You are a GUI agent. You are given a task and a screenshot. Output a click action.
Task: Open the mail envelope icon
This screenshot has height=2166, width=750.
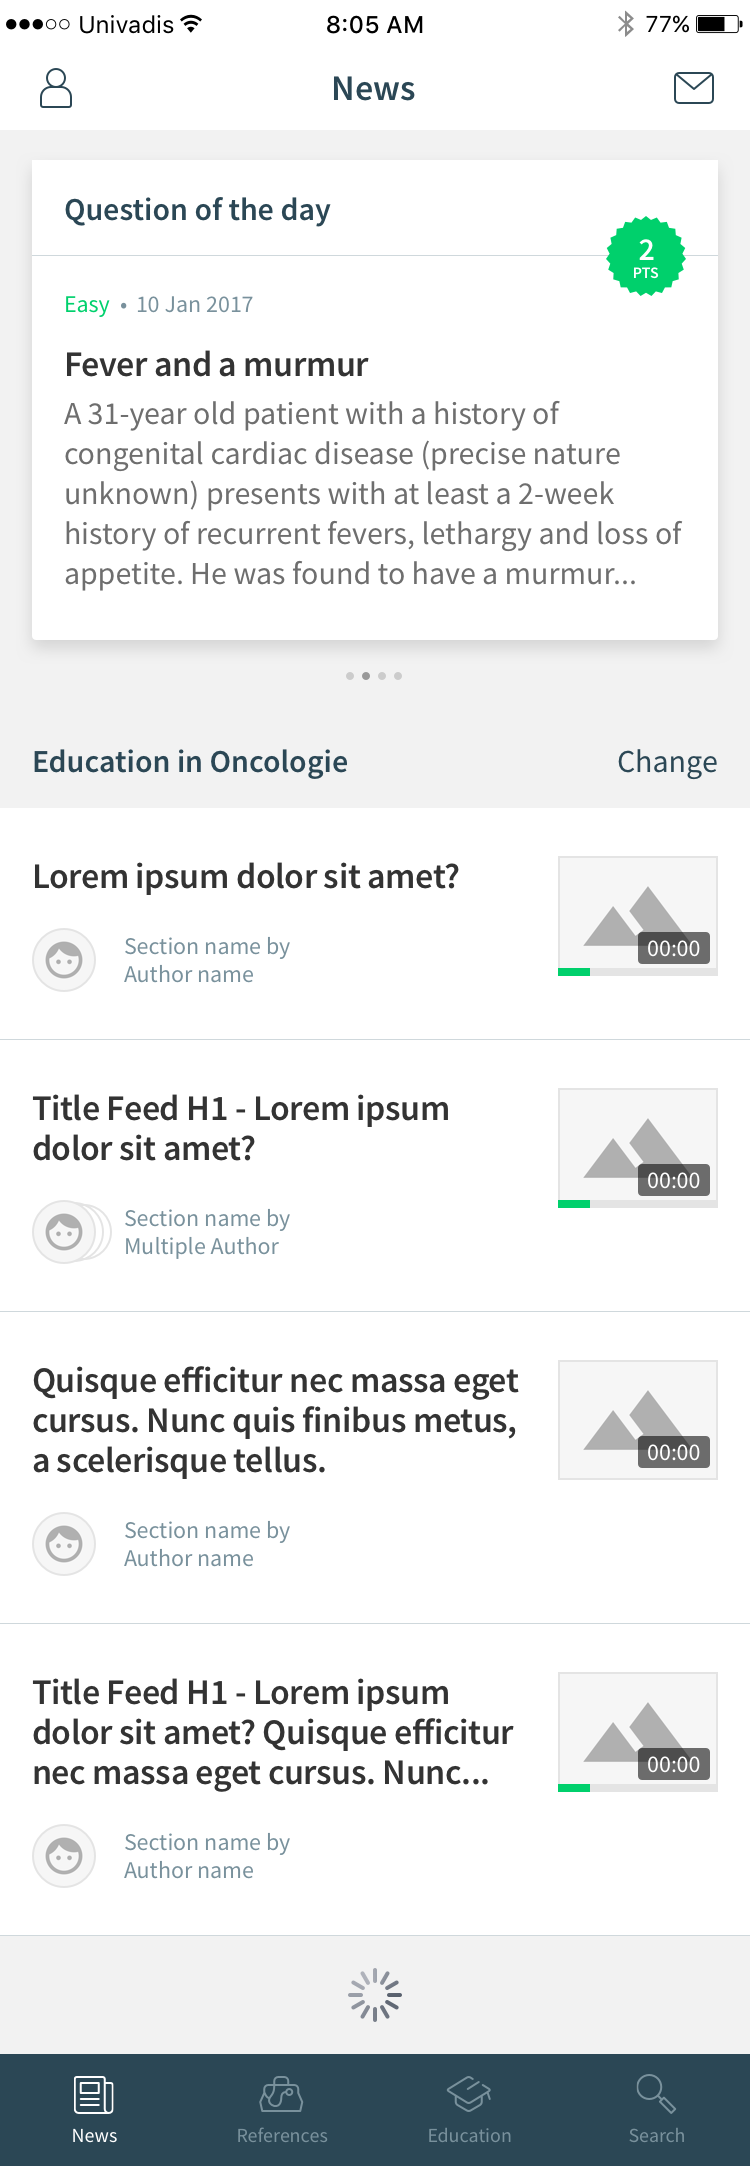[694, 88]
